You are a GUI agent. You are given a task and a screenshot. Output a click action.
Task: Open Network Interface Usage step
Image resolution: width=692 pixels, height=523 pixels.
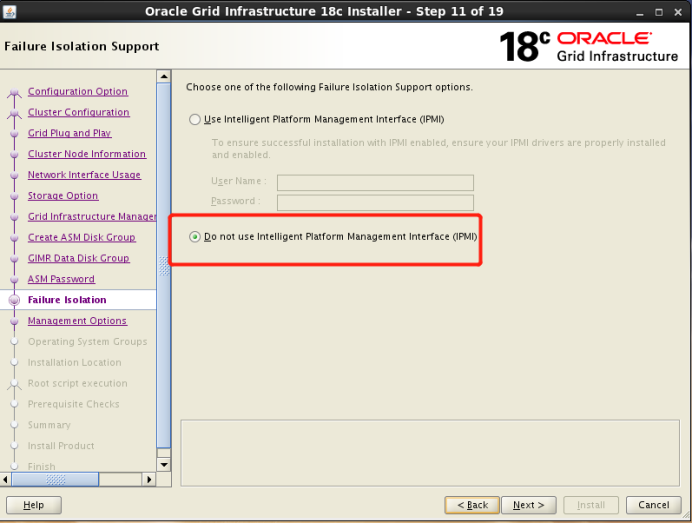(x=84, y=175)
